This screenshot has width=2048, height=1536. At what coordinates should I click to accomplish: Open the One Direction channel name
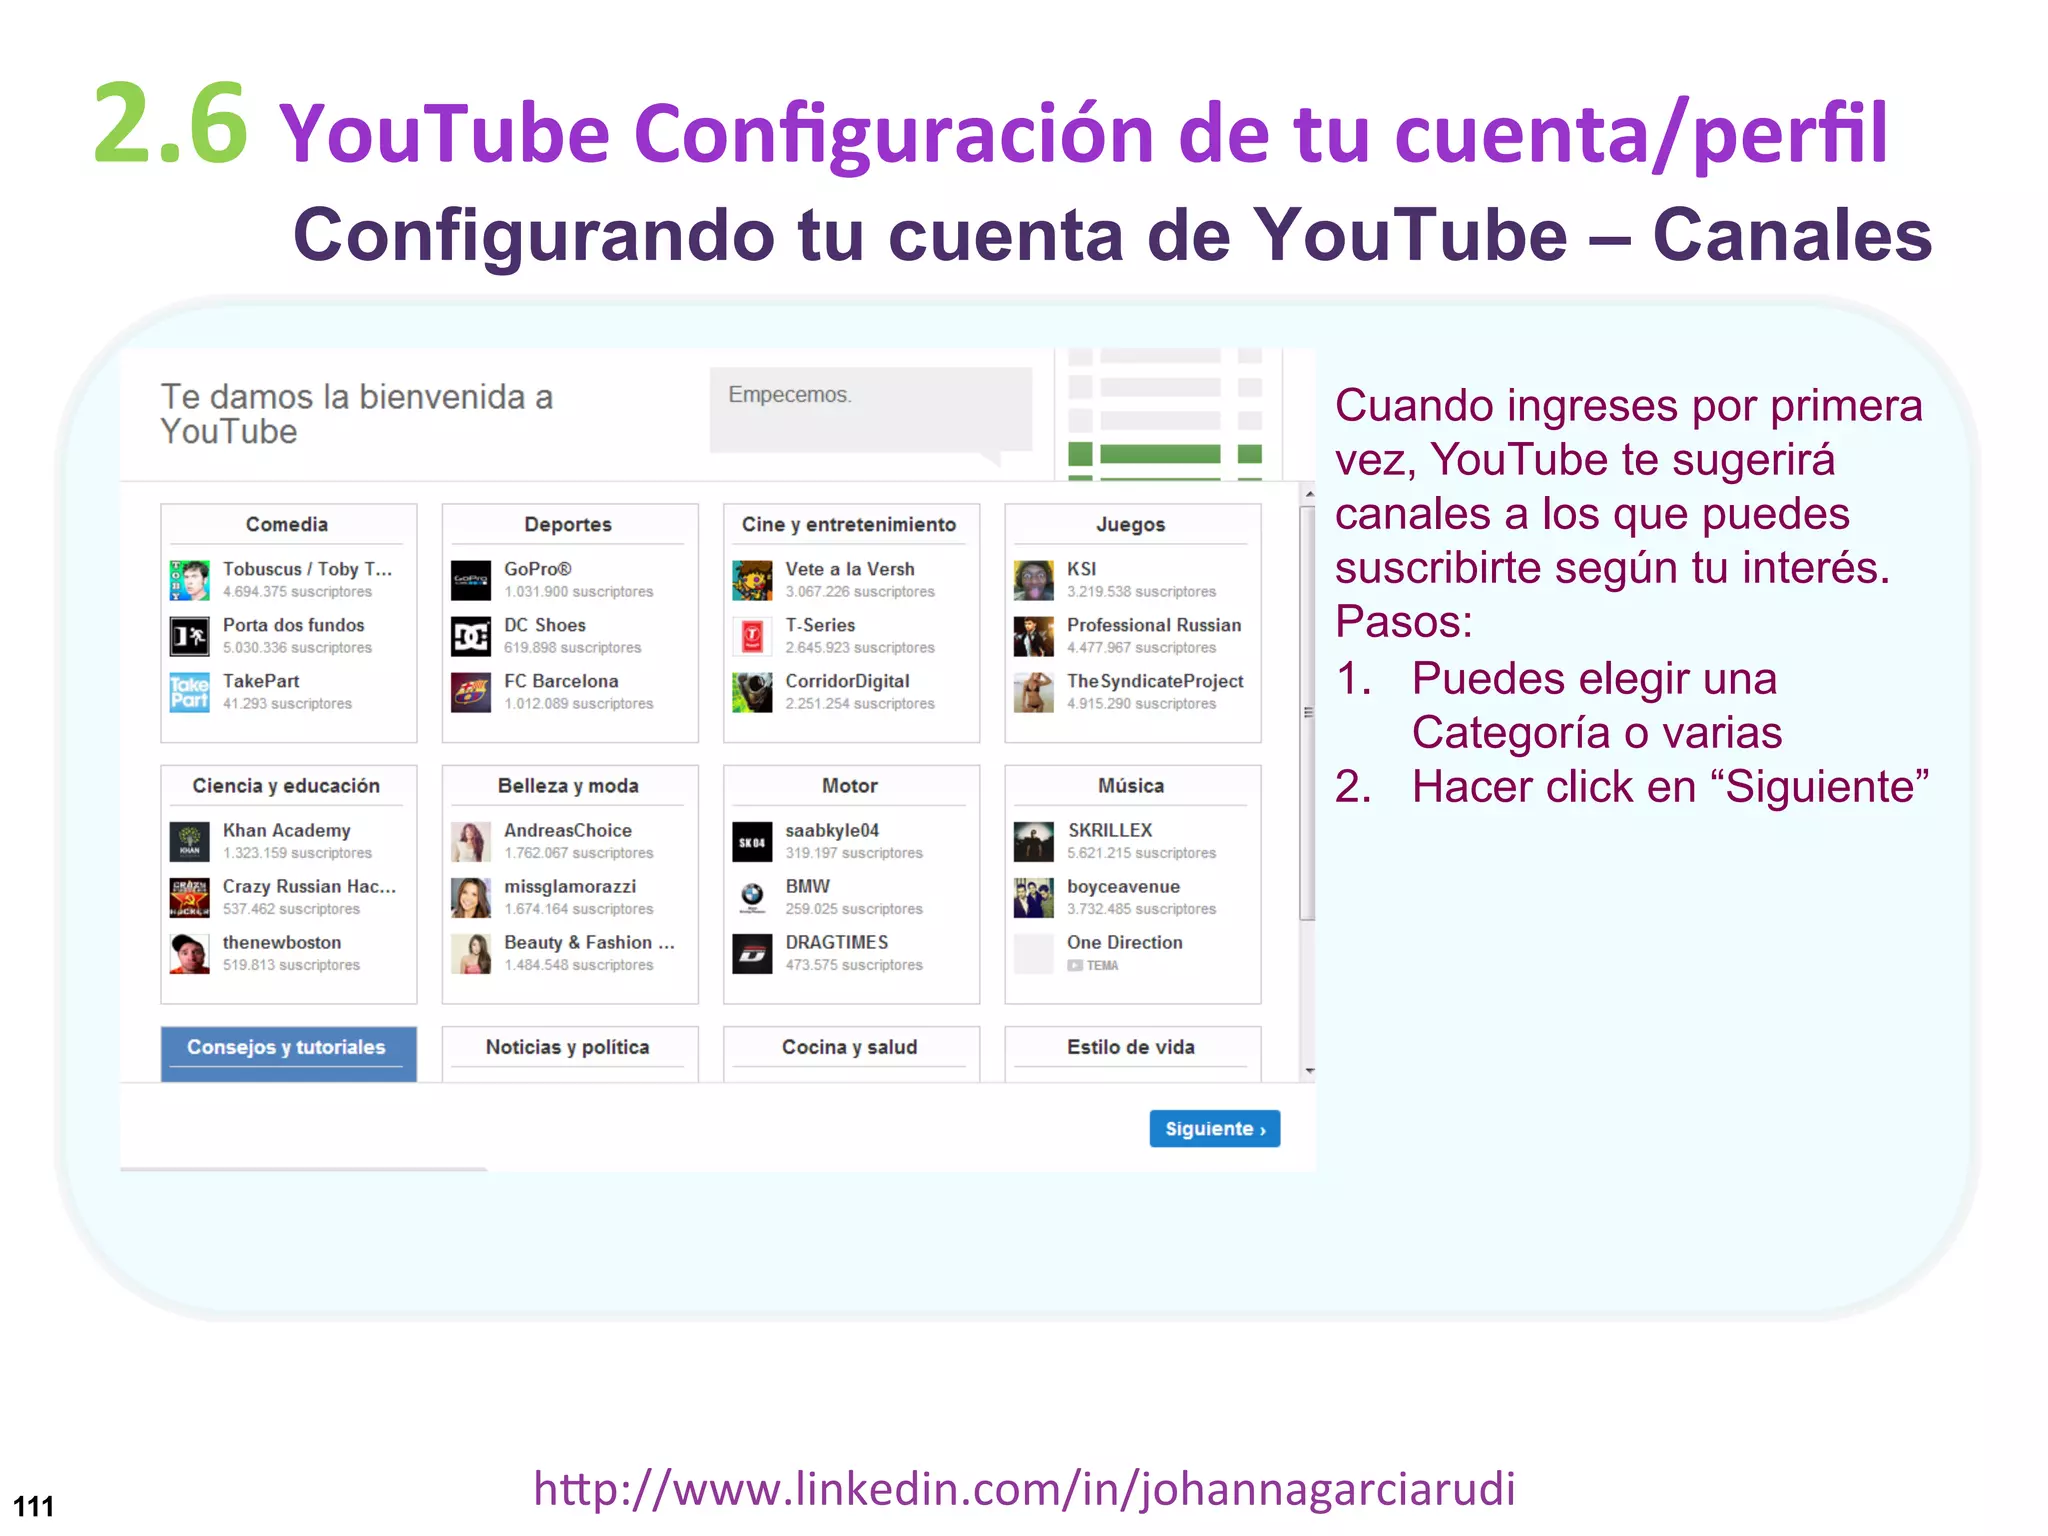pyautogui.click(x=1124, y=943)
